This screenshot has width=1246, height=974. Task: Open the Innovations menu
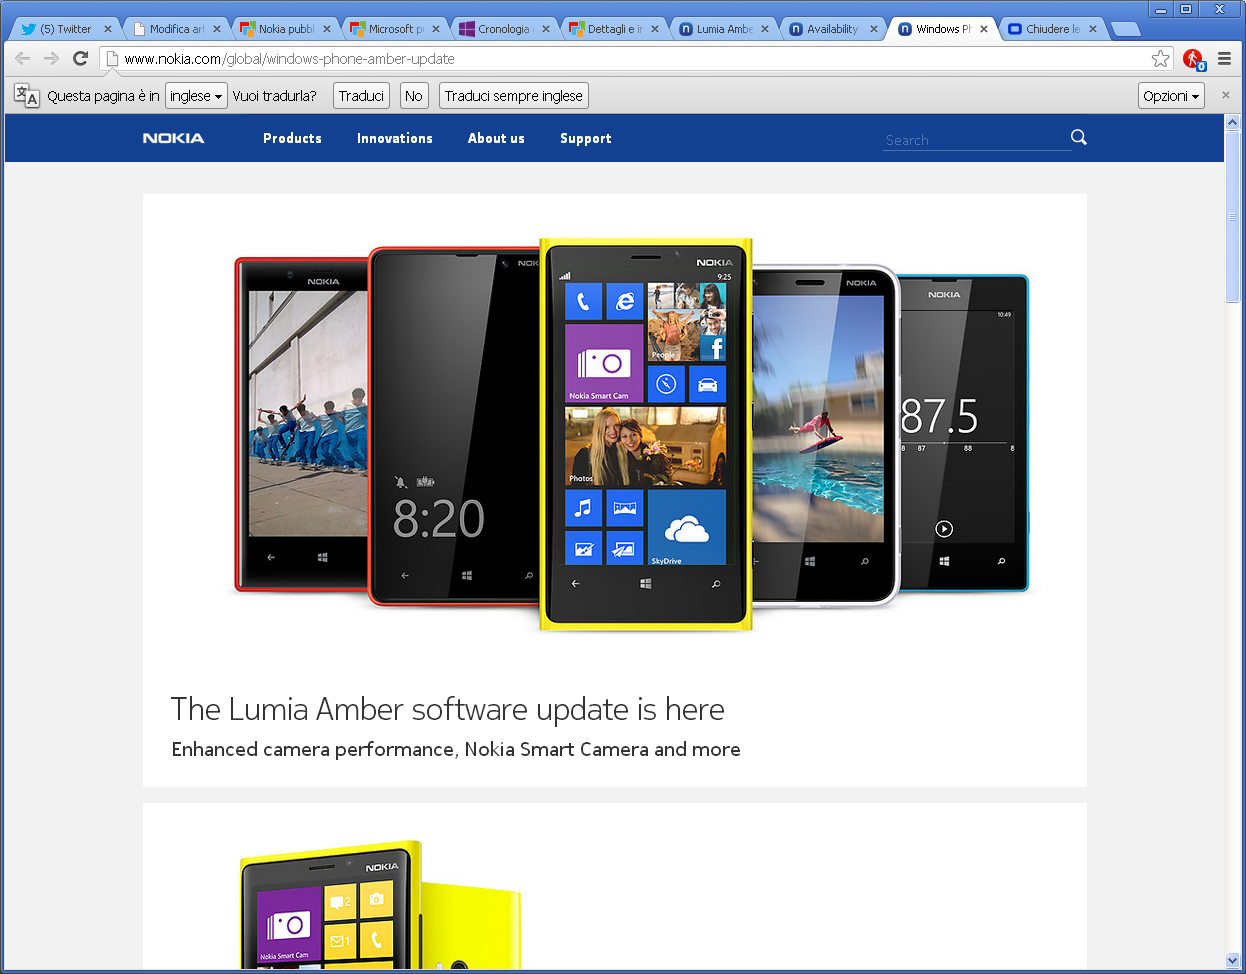[x=395, y=138]
